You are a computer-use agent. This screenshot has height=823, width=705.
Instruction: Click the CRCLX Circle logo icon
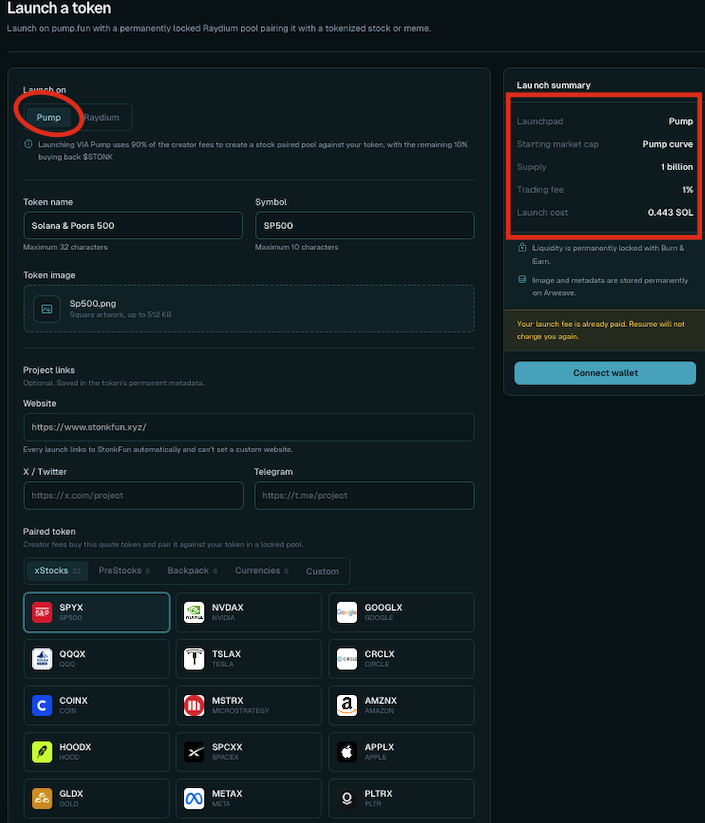pyautogui.click(x=347, y=659)
